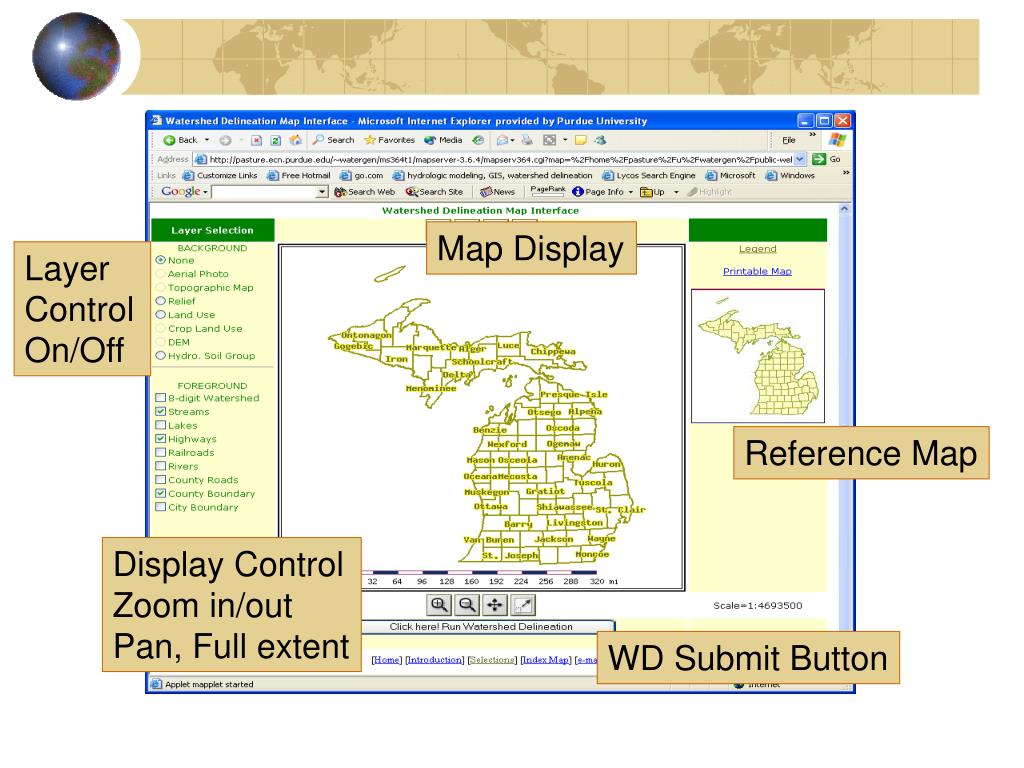Screen dimensions: 1024x768
Task: Follow the Introduction link at page bottom
Action: point(435,660)
